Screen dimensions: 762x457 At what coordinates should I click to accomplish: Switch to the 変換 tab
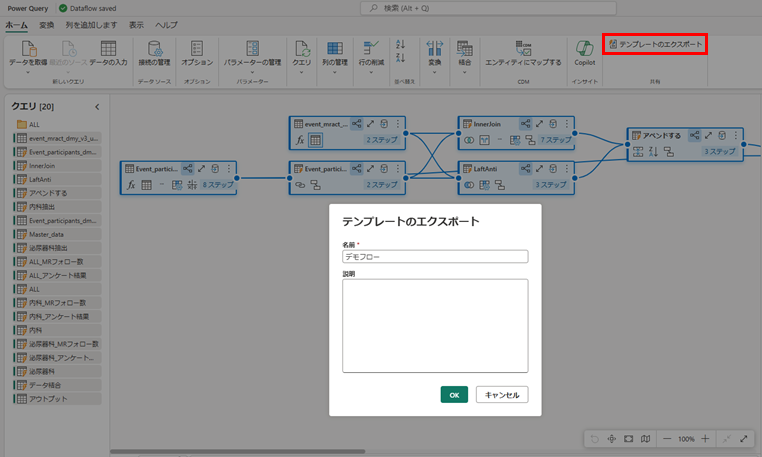click(x=47, y=25)
